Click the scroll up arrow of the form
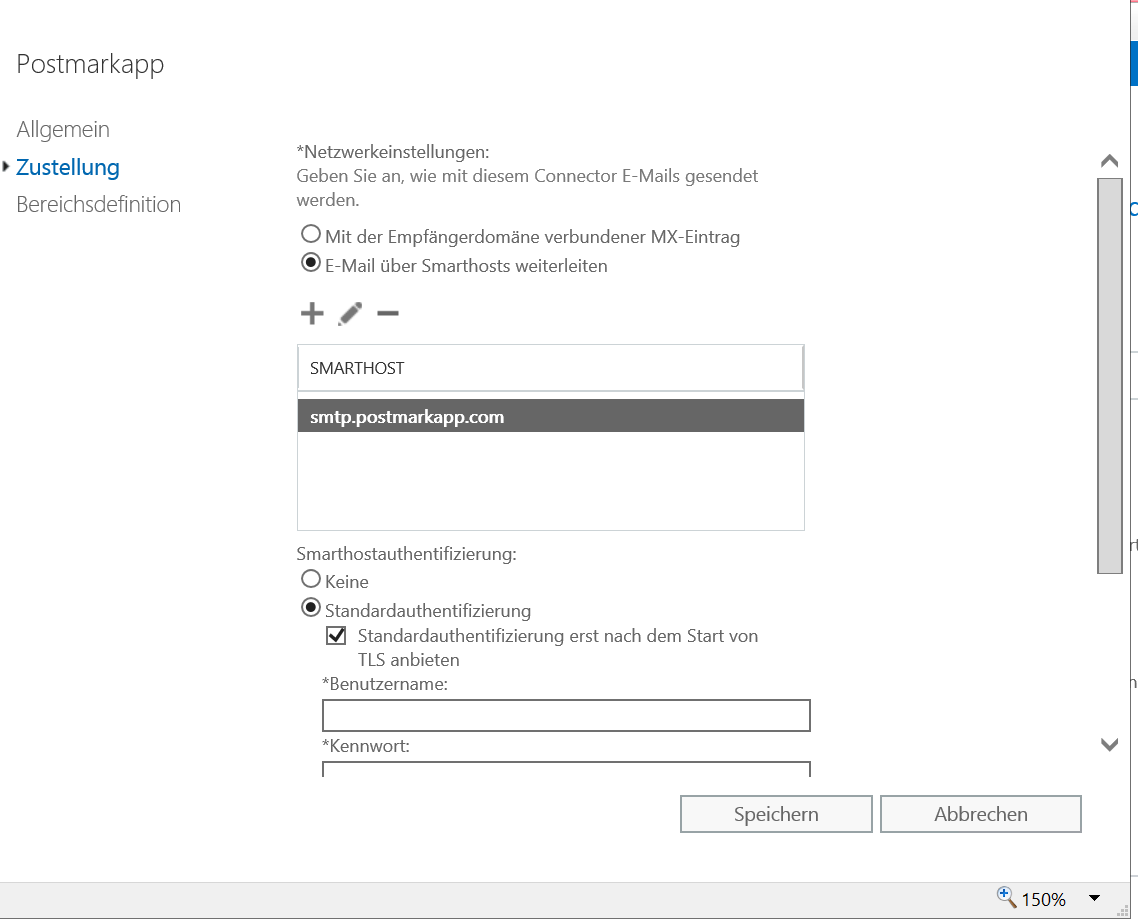 coord(1110,161)
